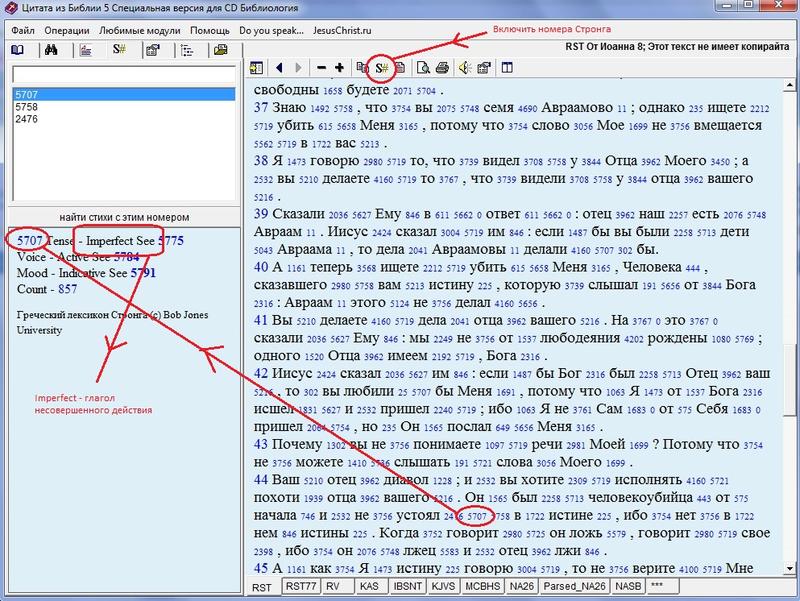Click the speaker sound icon
The height and width of the screenshot is (601, 800).
coord(464,68)
